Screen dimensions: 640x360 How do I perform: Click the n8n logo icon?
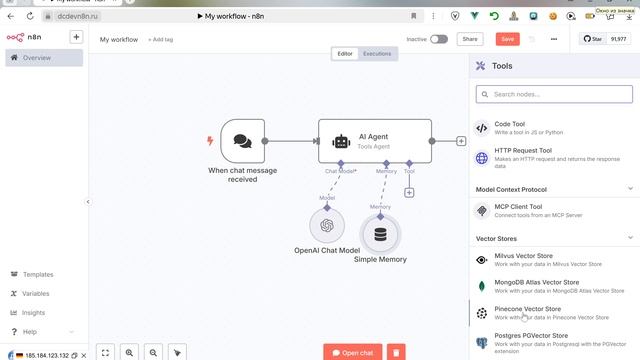pyautogui.click(x=16, y=38)
